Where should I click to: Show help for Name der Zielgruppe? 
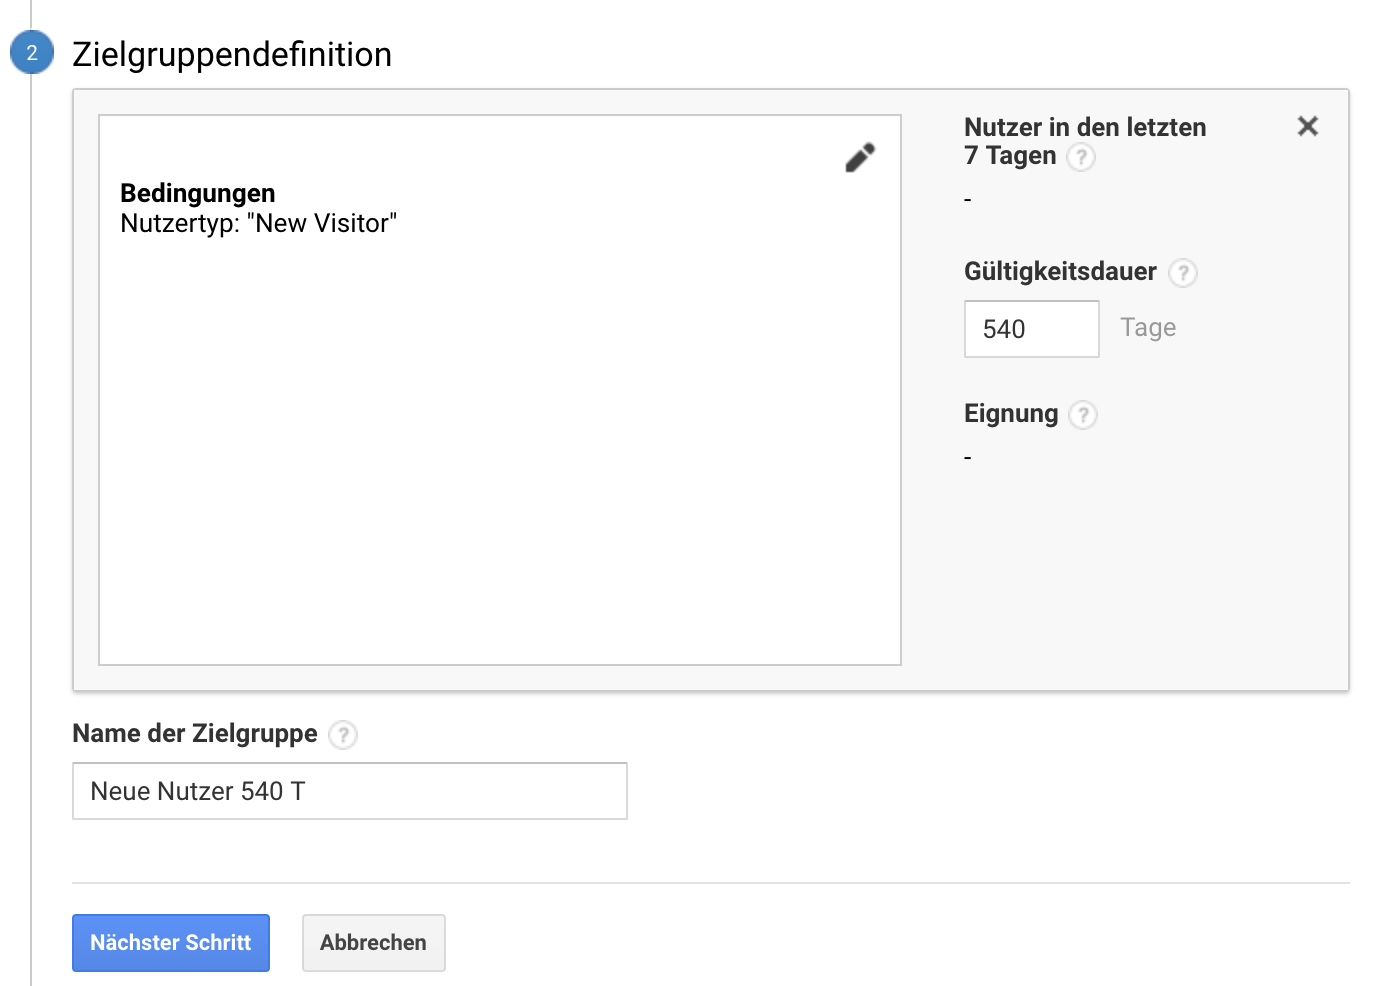[343, 735]
